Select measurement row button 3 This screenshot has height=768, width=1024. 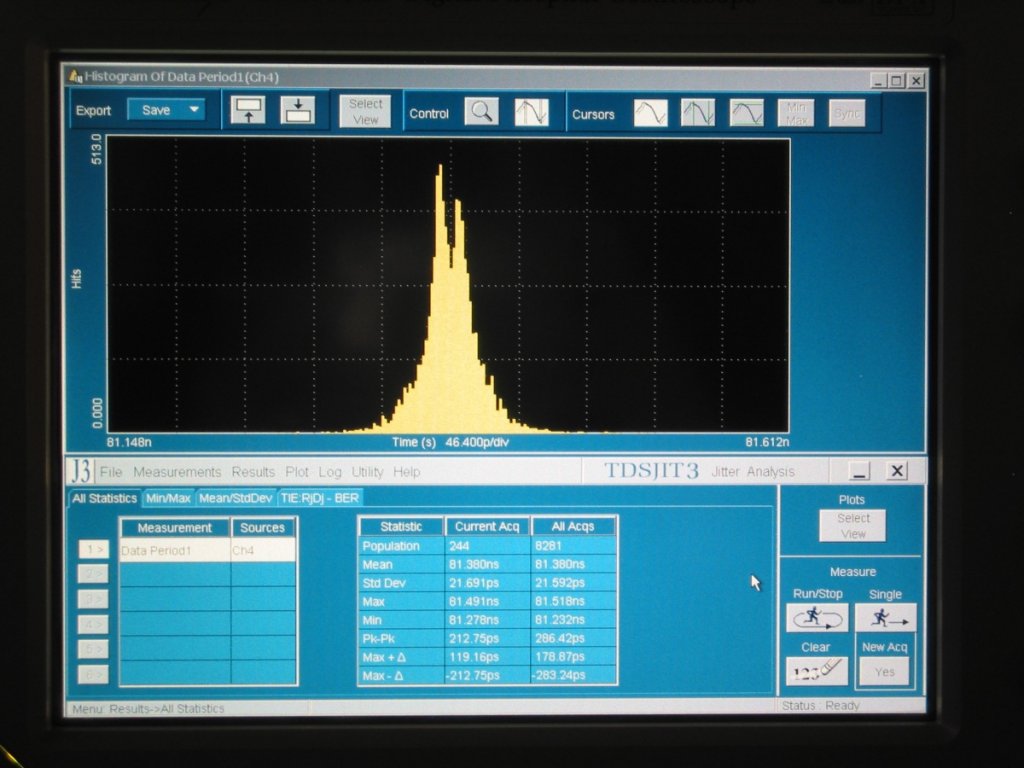tap(93, 599)
